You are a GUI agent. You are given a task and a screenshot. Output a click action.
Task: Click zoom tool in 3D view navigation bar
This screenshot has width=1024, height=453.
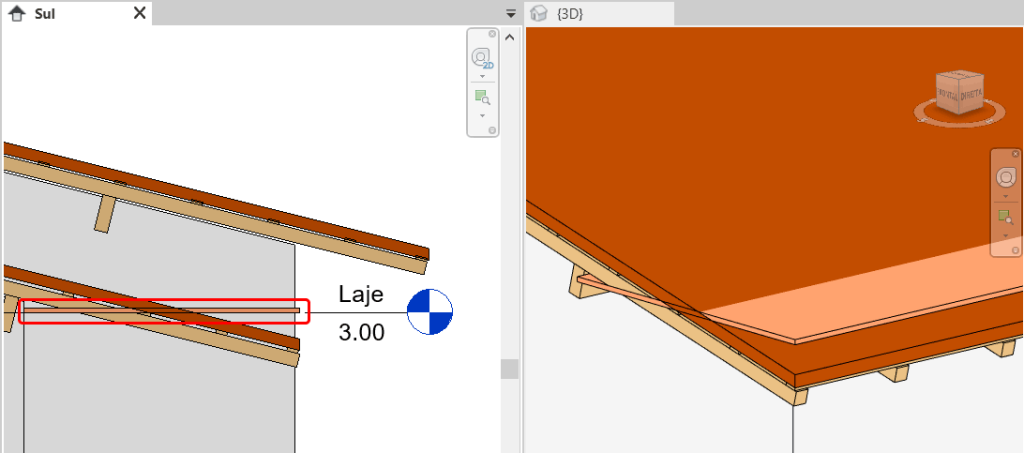[1005, 217]
